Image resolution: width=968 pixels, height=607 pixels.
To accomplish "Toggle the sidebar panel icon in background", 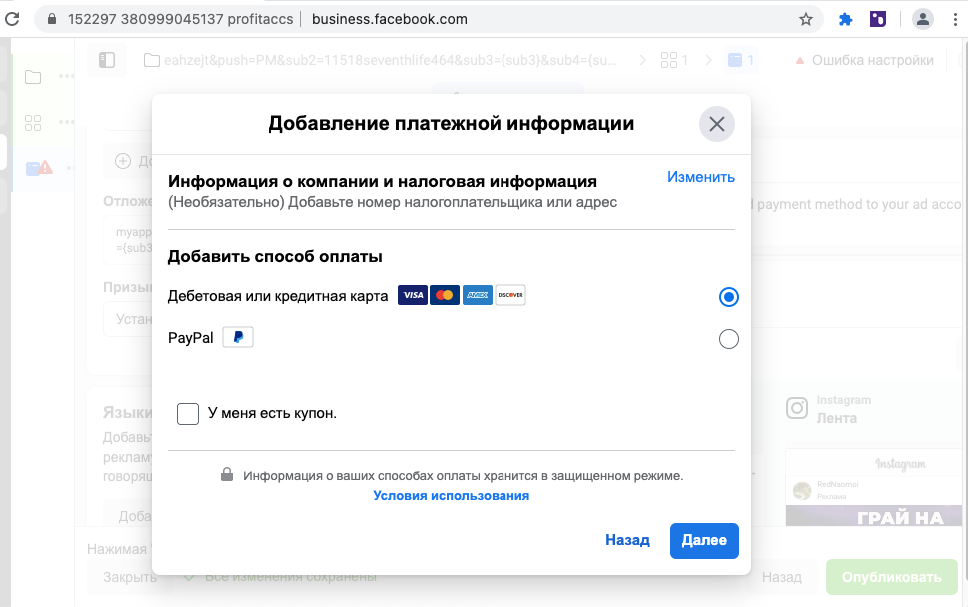I will 107,60.
